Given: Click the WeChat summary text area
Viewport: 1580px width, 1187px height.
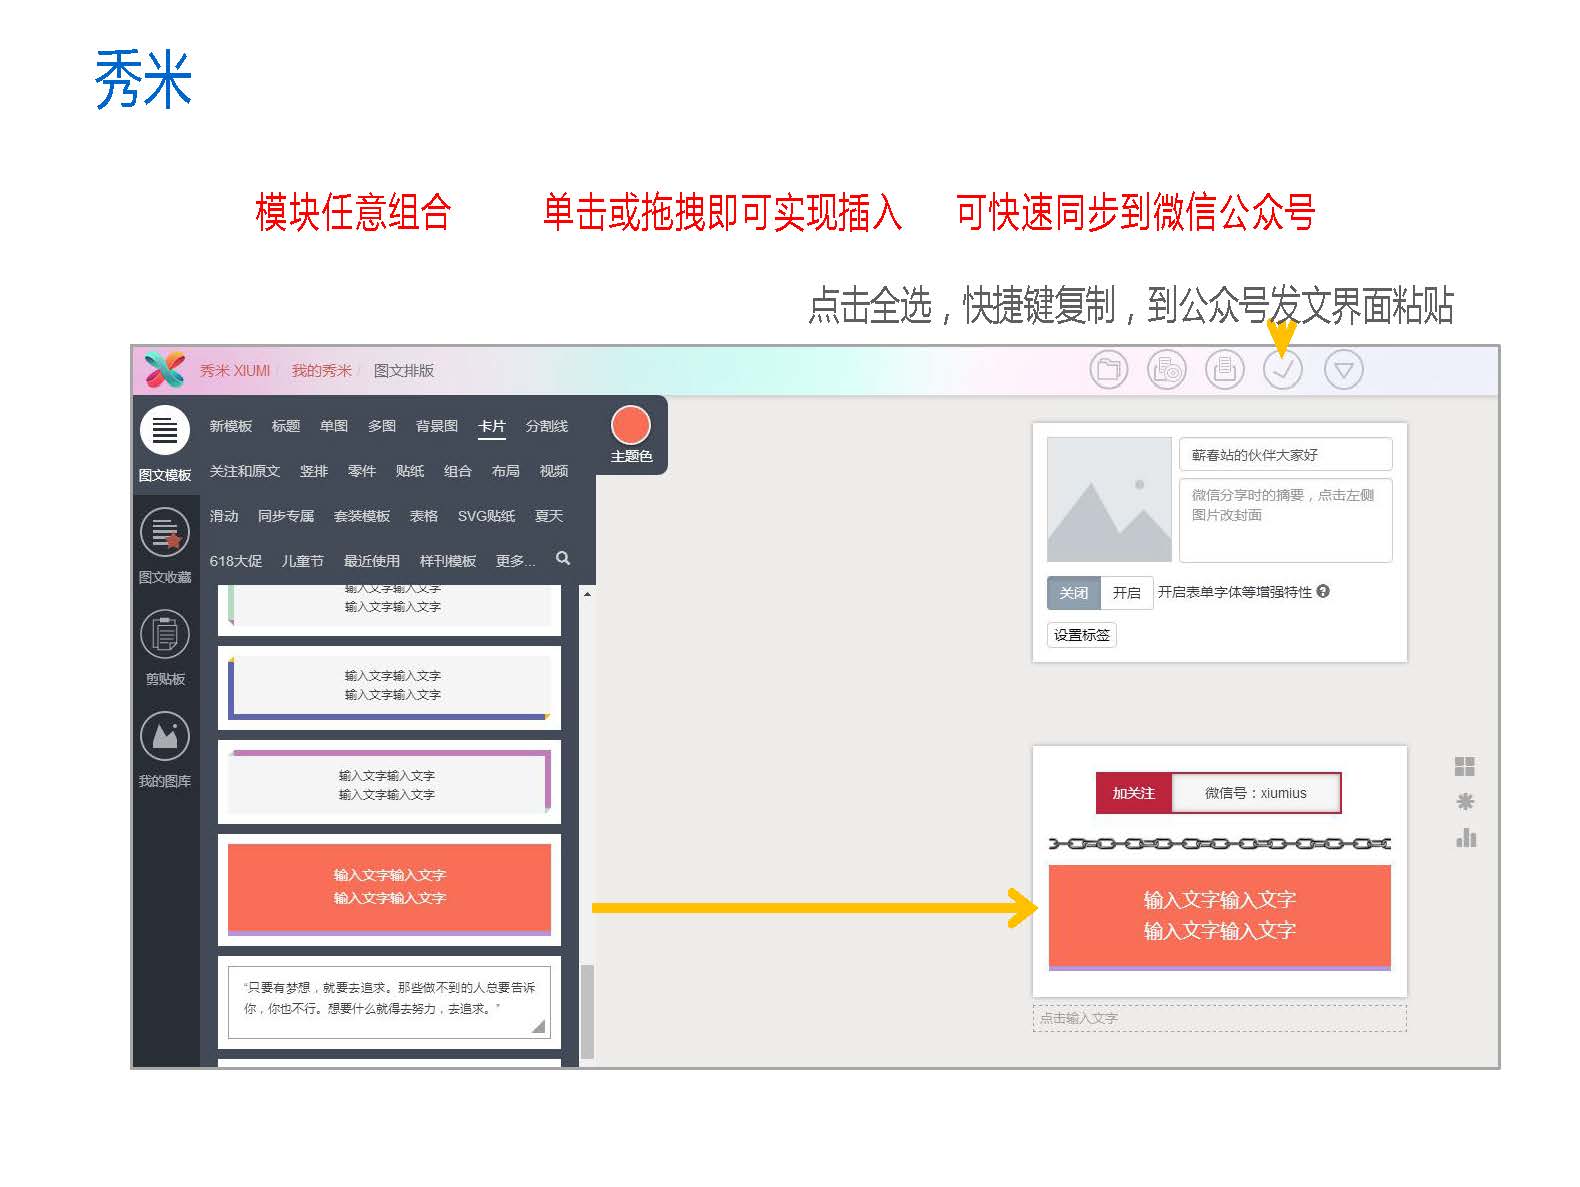Looking at the screenshot, I should [x=1286, y=521].
